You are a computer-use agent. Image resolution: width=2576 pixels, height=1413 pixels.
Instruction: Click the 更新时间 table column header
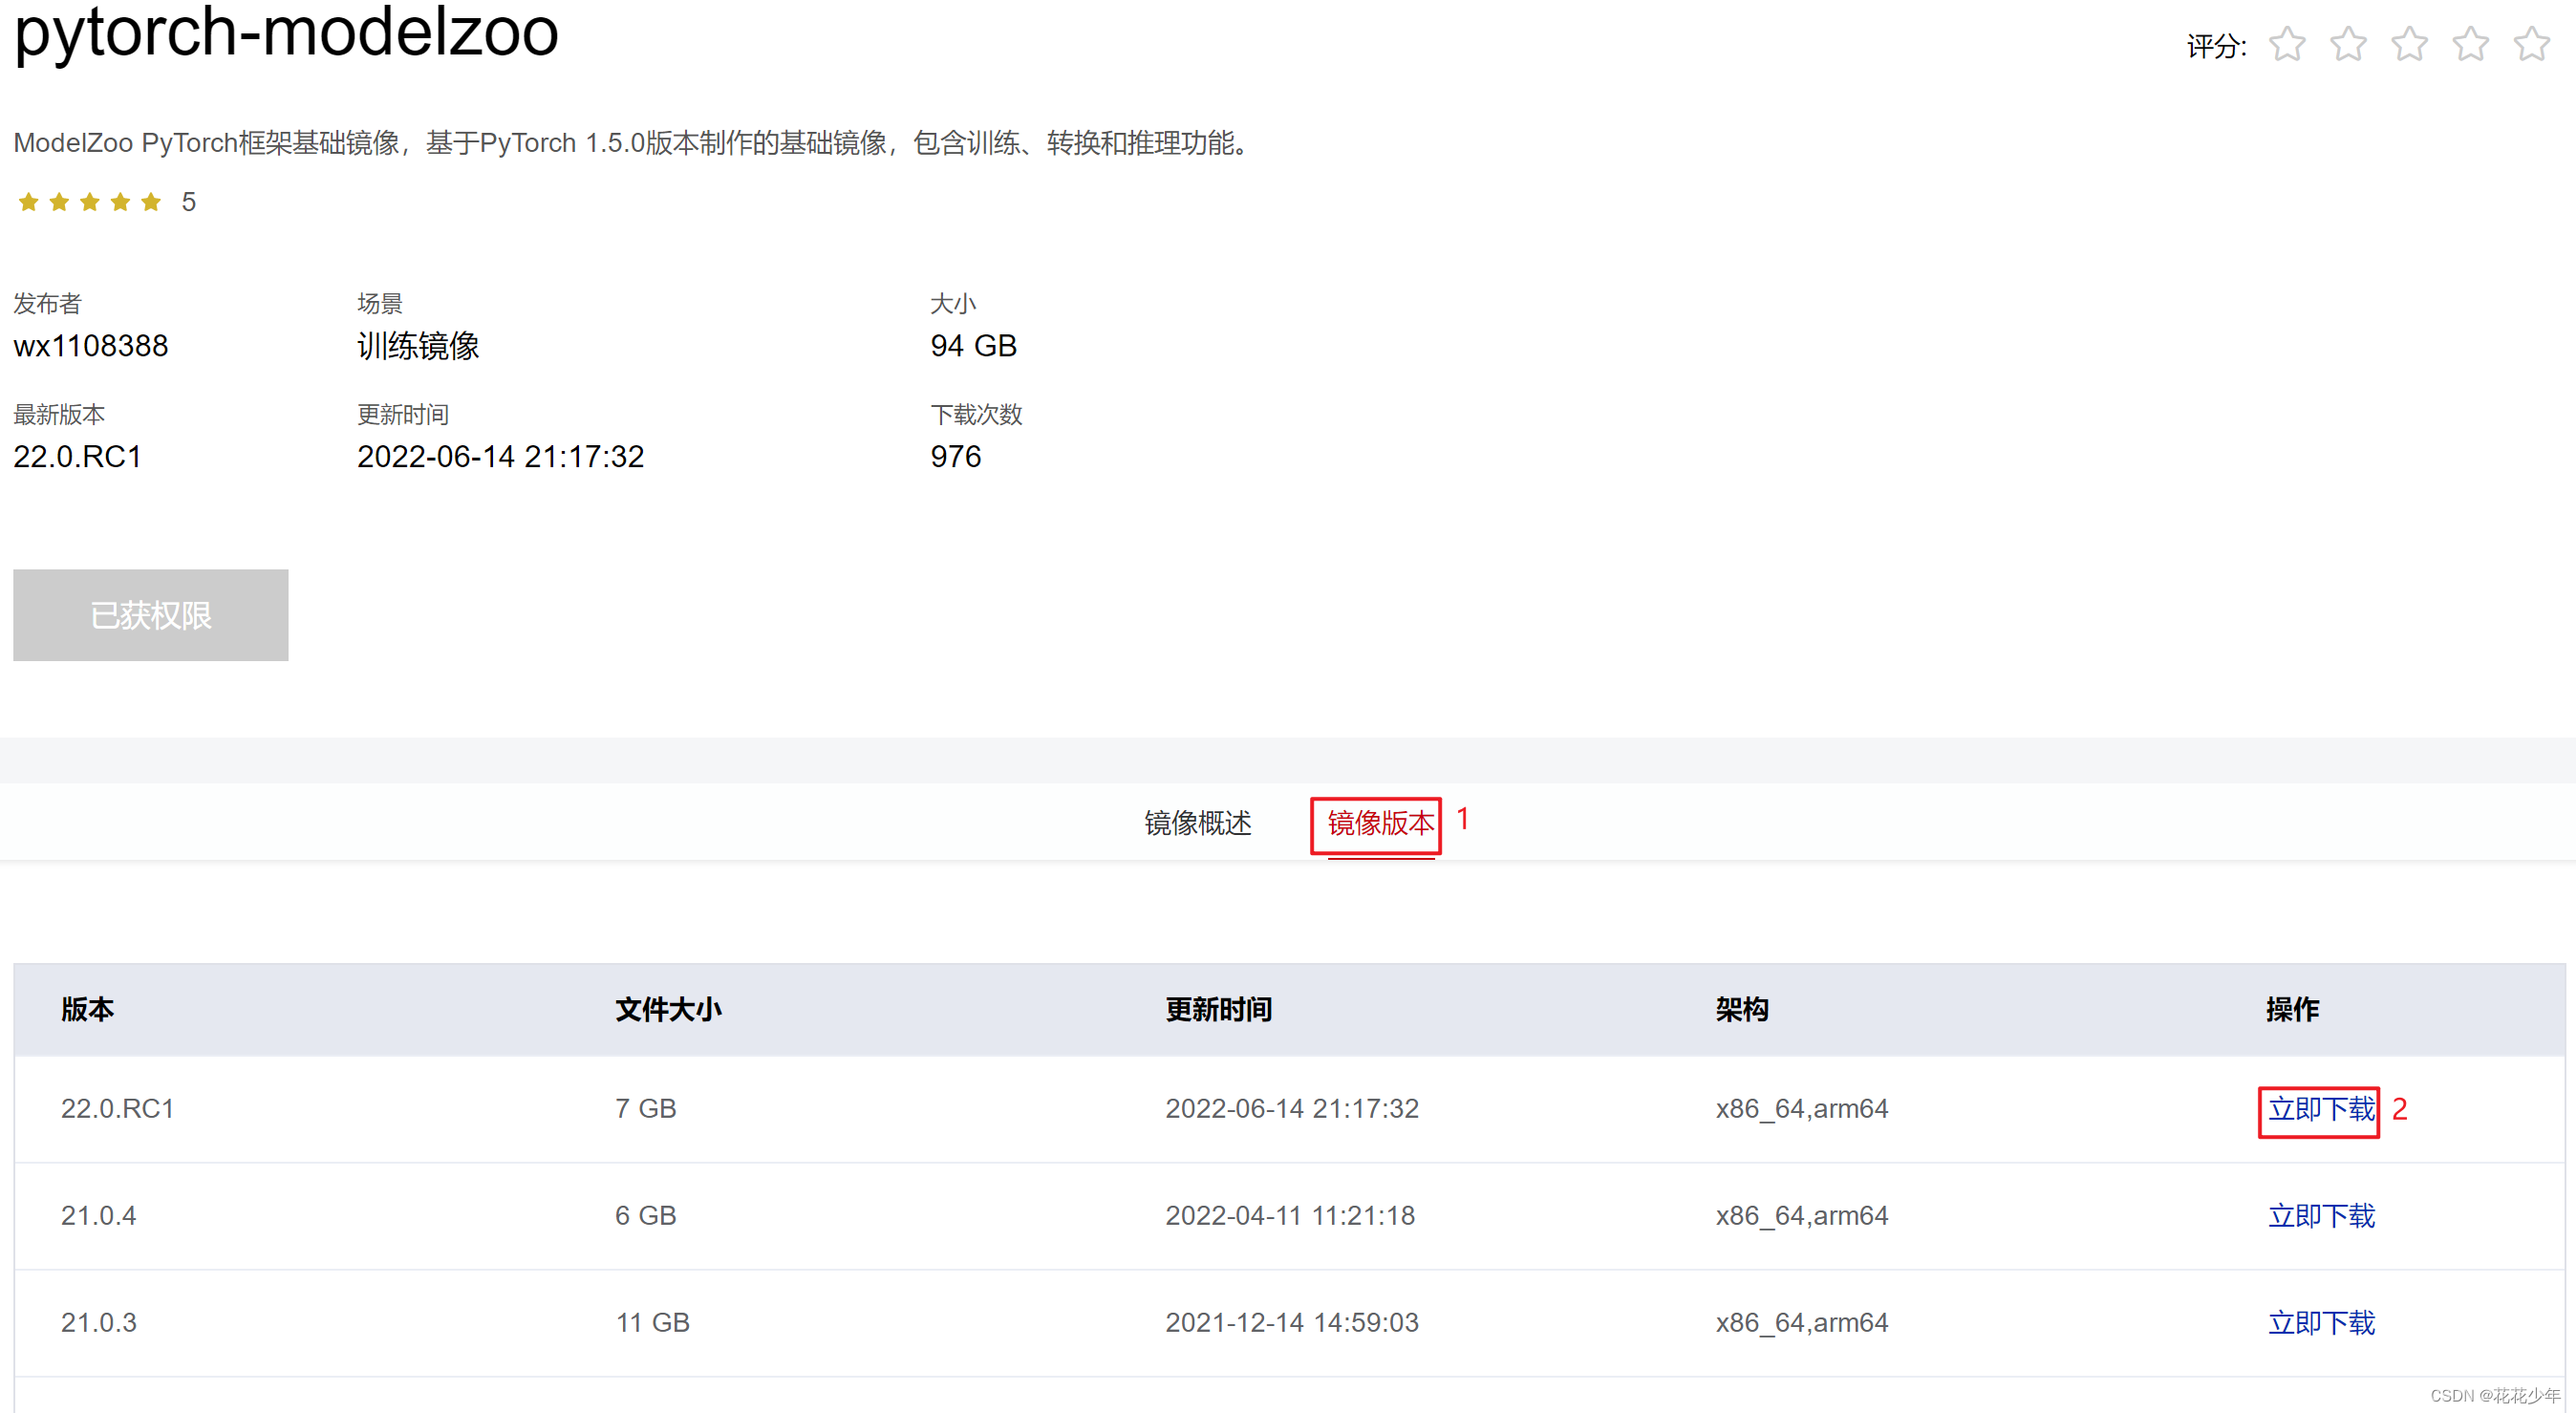coord(1218,1009)
